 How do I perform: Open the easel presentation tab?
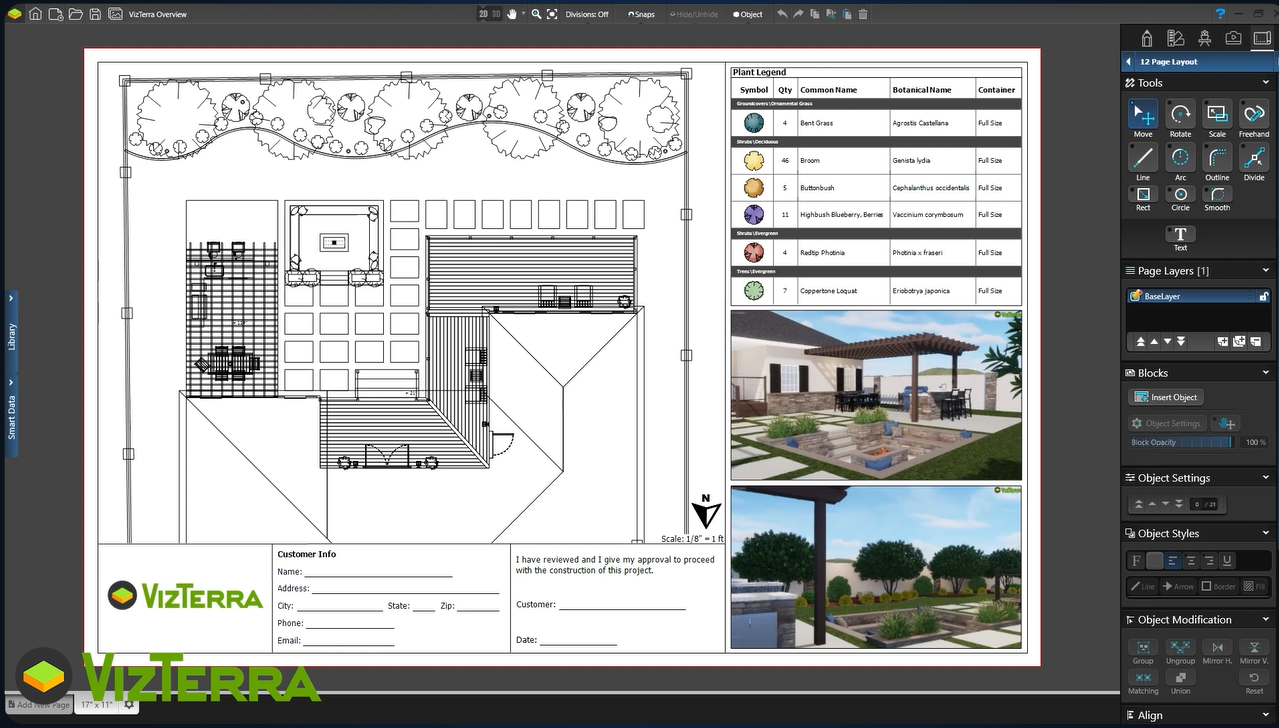(x=1204, y=38)
